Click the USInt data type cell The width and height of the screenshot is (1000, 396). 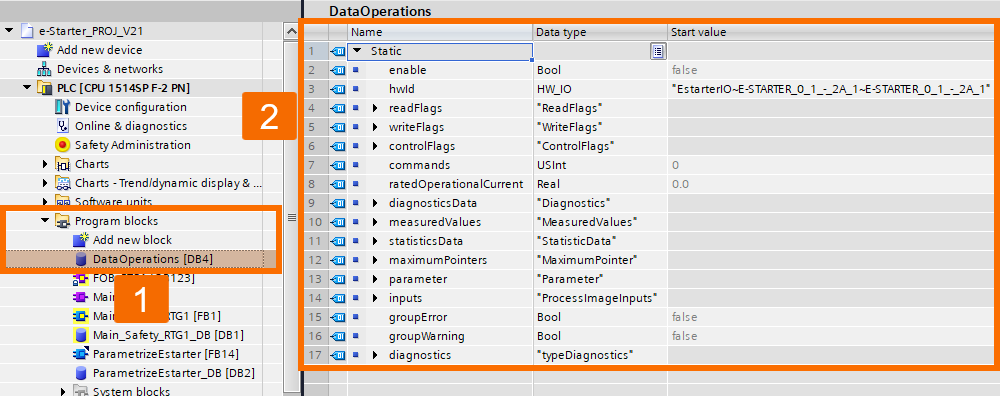[600, 165]
